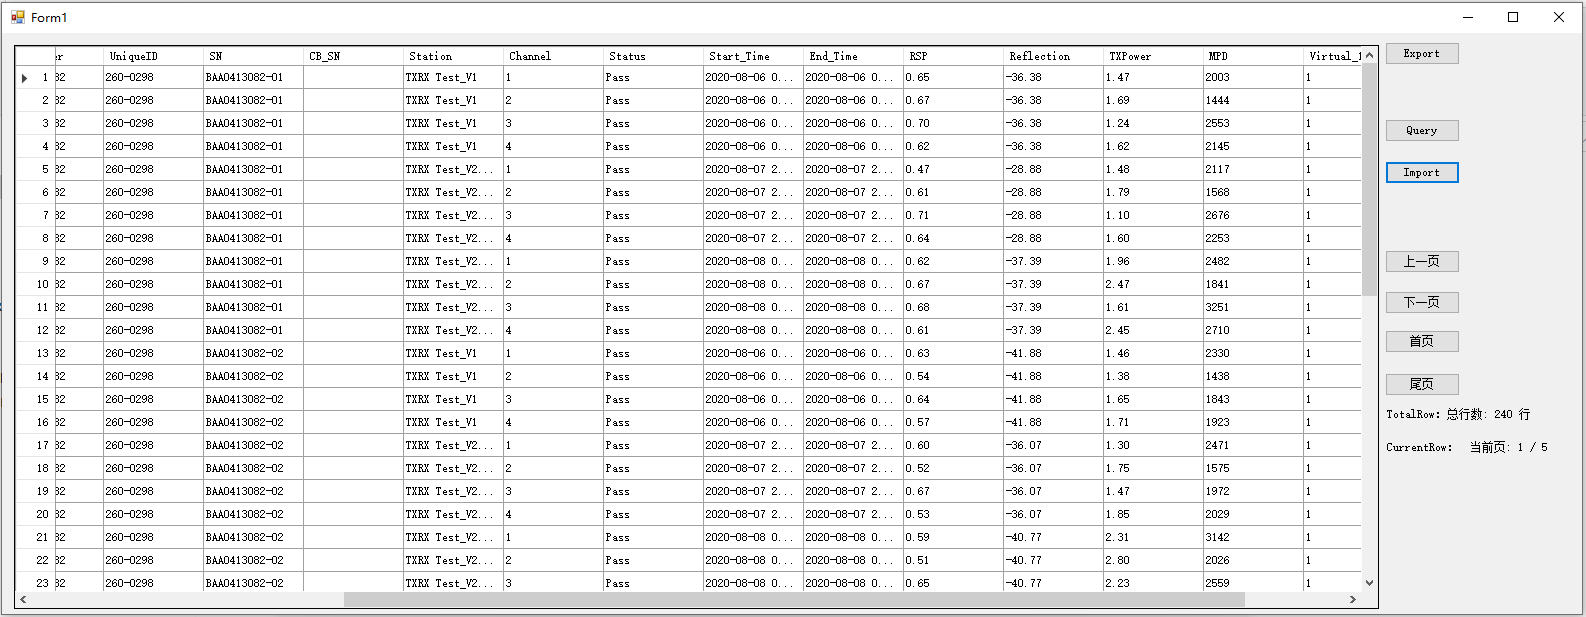This screenshot has width=1586, height=617.
Task: Click the horizontal scrollbar right arrow
Action: (1352, 599)
